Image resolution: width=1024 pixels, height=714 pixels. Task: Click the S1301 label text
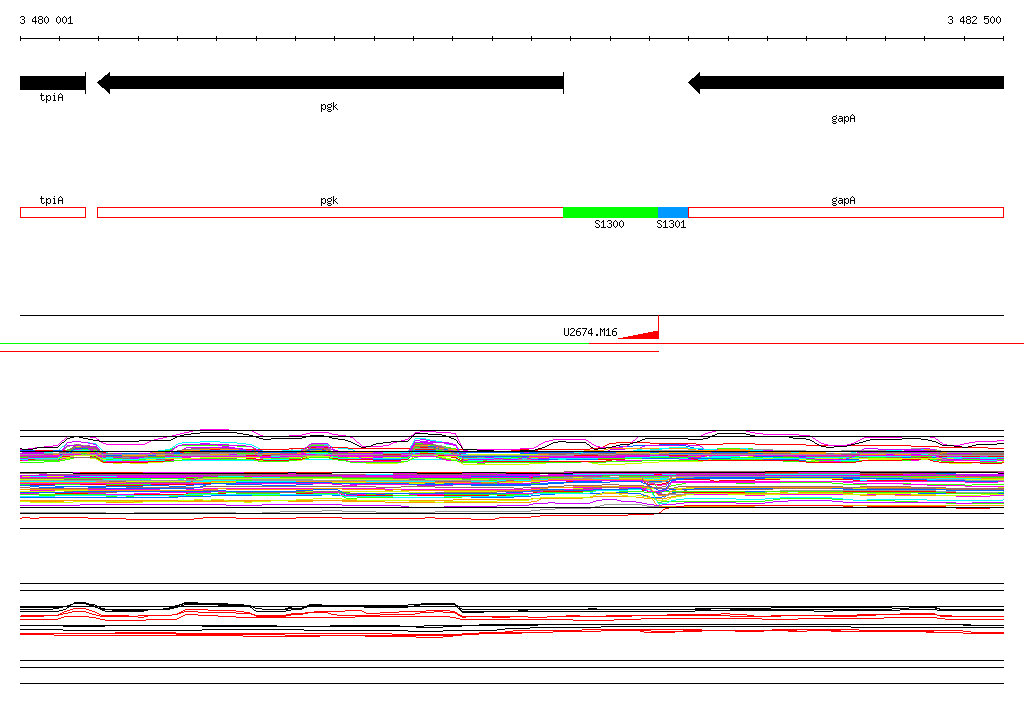point(671,224)
